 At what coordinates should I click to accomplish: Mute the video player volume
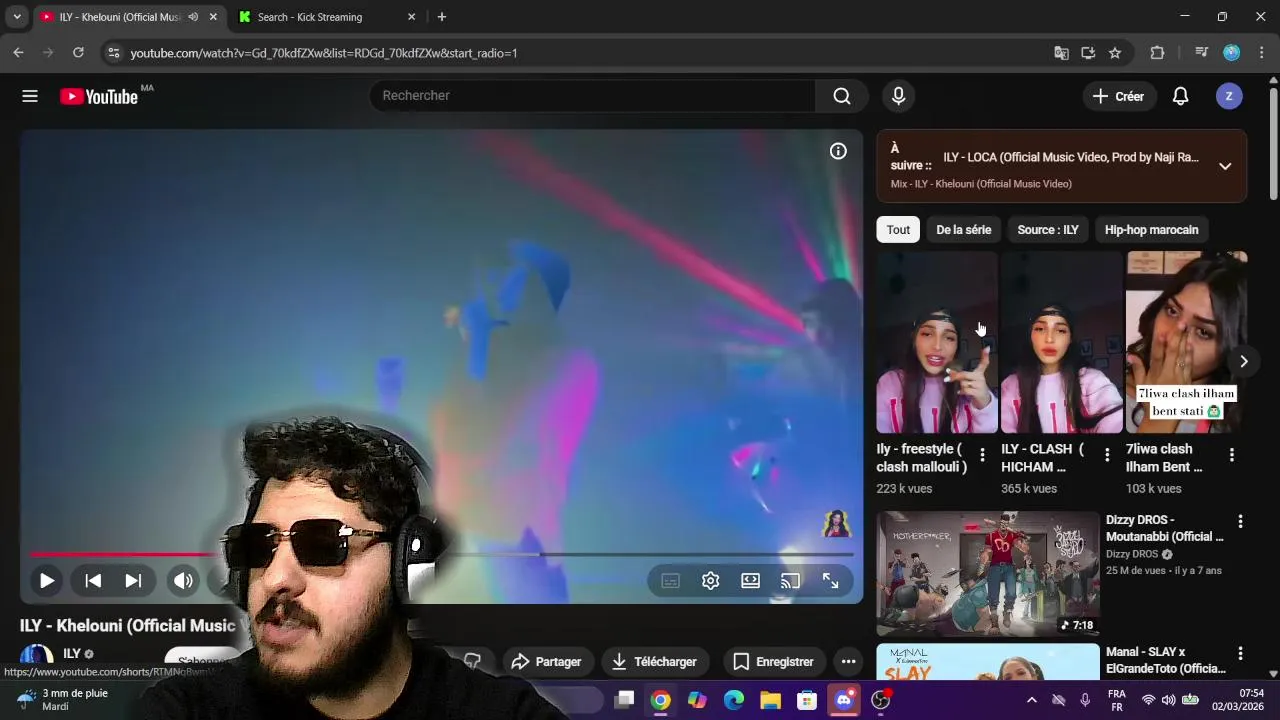tap(183, 581)
